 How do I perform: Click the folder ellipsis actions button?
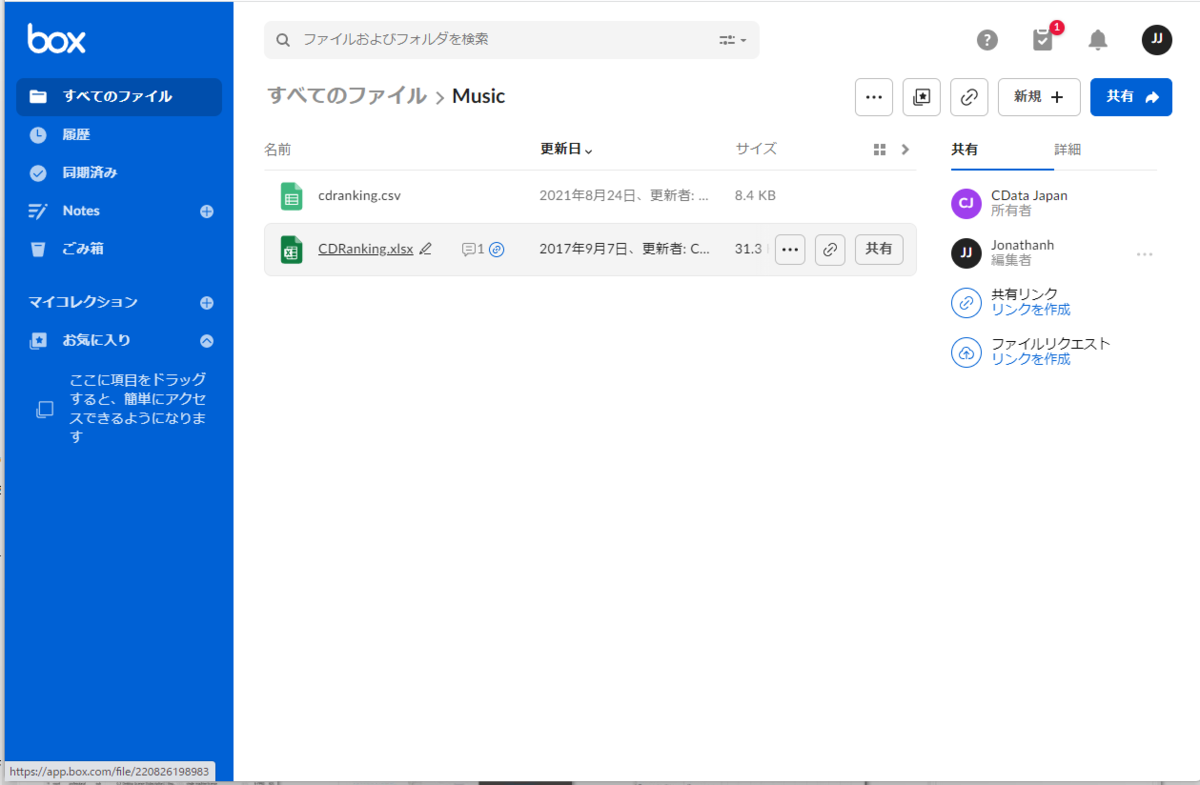click(873, 97)
